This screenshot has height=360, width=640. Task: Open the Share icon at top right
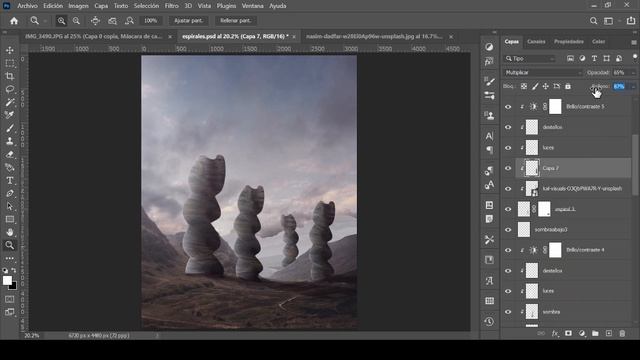(x=631, y=20)
